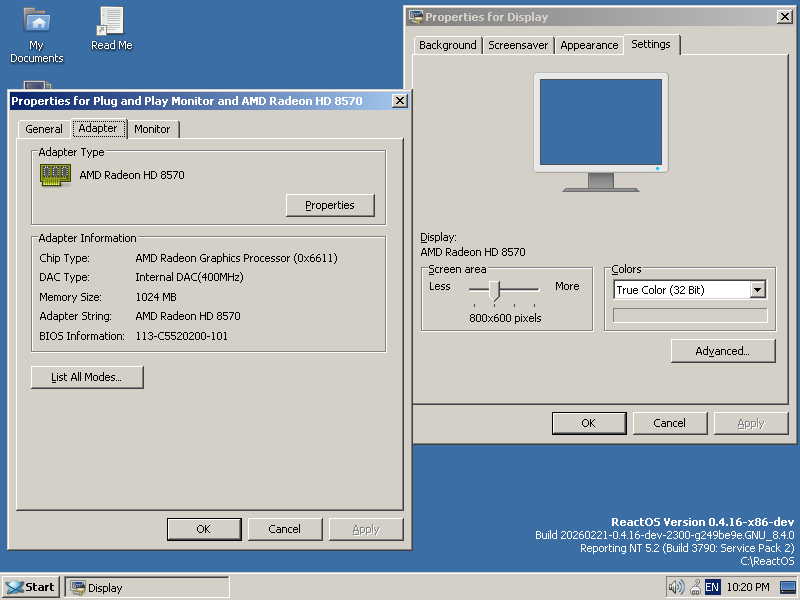Click Display name 'AMD Radeon HD 8570' in Settings
The image size is (800, 600).
click(472, 252)
